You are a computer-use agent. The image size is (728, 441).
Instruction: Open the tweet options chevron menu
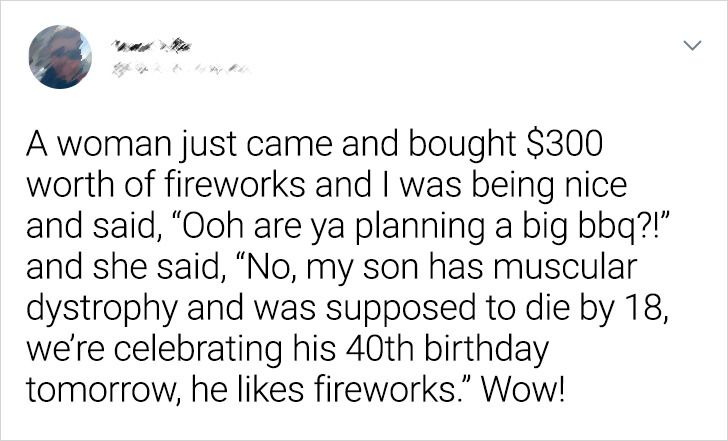coord(690,46)
